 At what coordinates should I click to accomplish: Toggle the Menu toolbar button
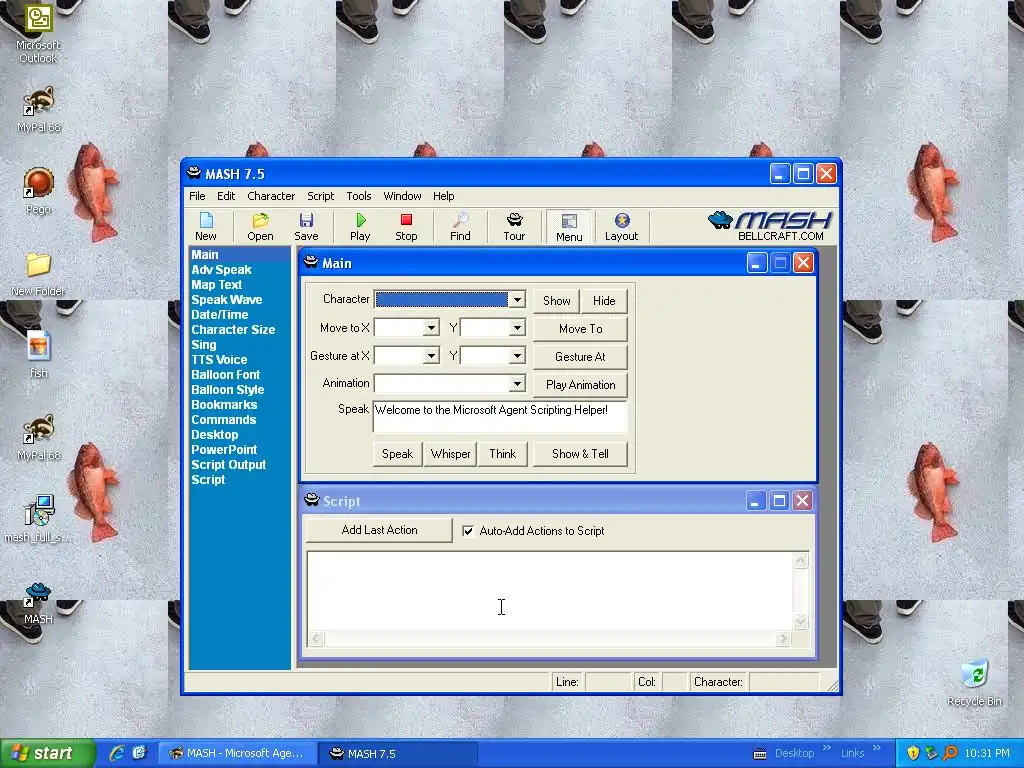click(x=569, y=227)
